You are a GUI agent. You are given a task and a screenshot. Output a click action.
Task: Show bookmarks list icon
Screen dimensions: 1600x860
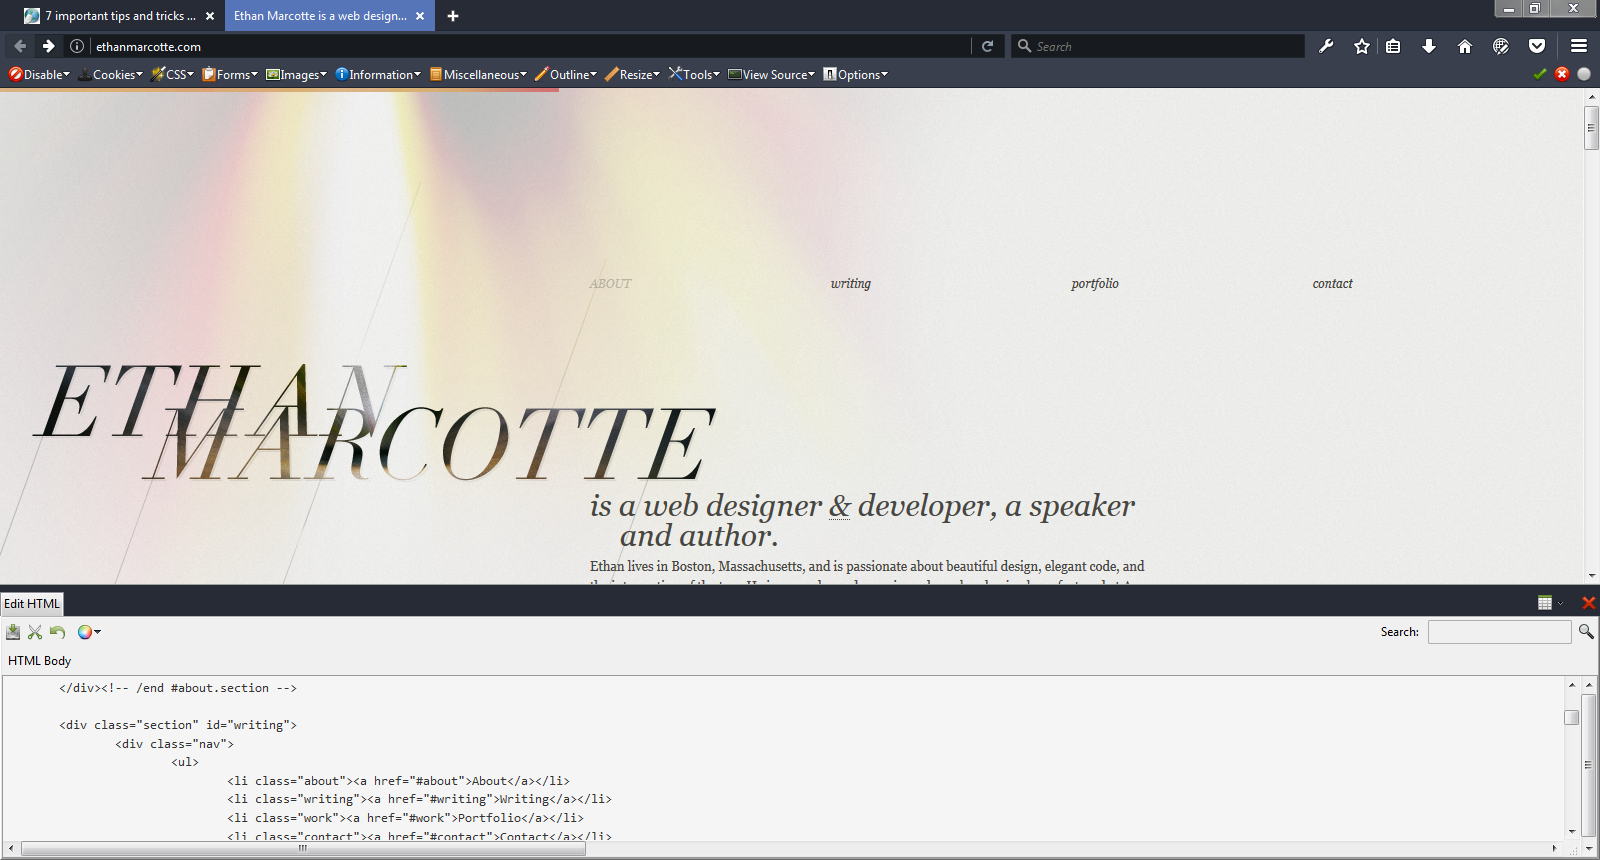pyautogui.click(x=1393, y=46)
